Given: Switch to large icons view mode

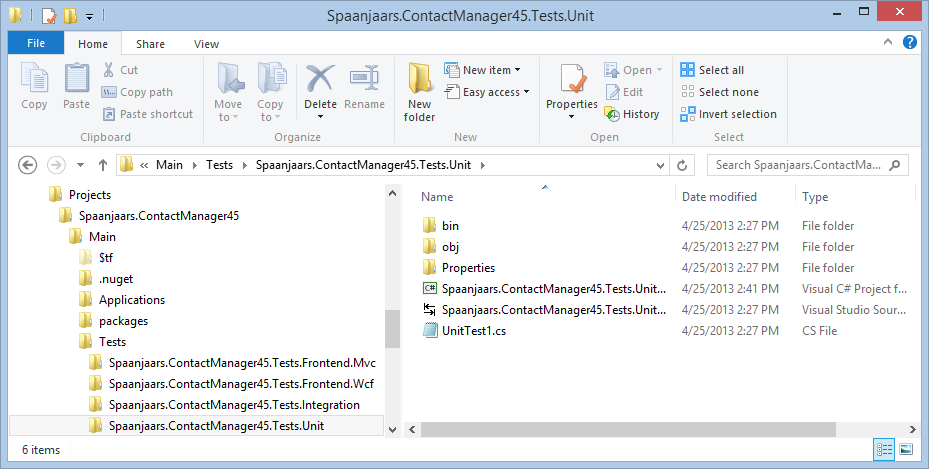Looking at the screenshot, I should 906,450.
